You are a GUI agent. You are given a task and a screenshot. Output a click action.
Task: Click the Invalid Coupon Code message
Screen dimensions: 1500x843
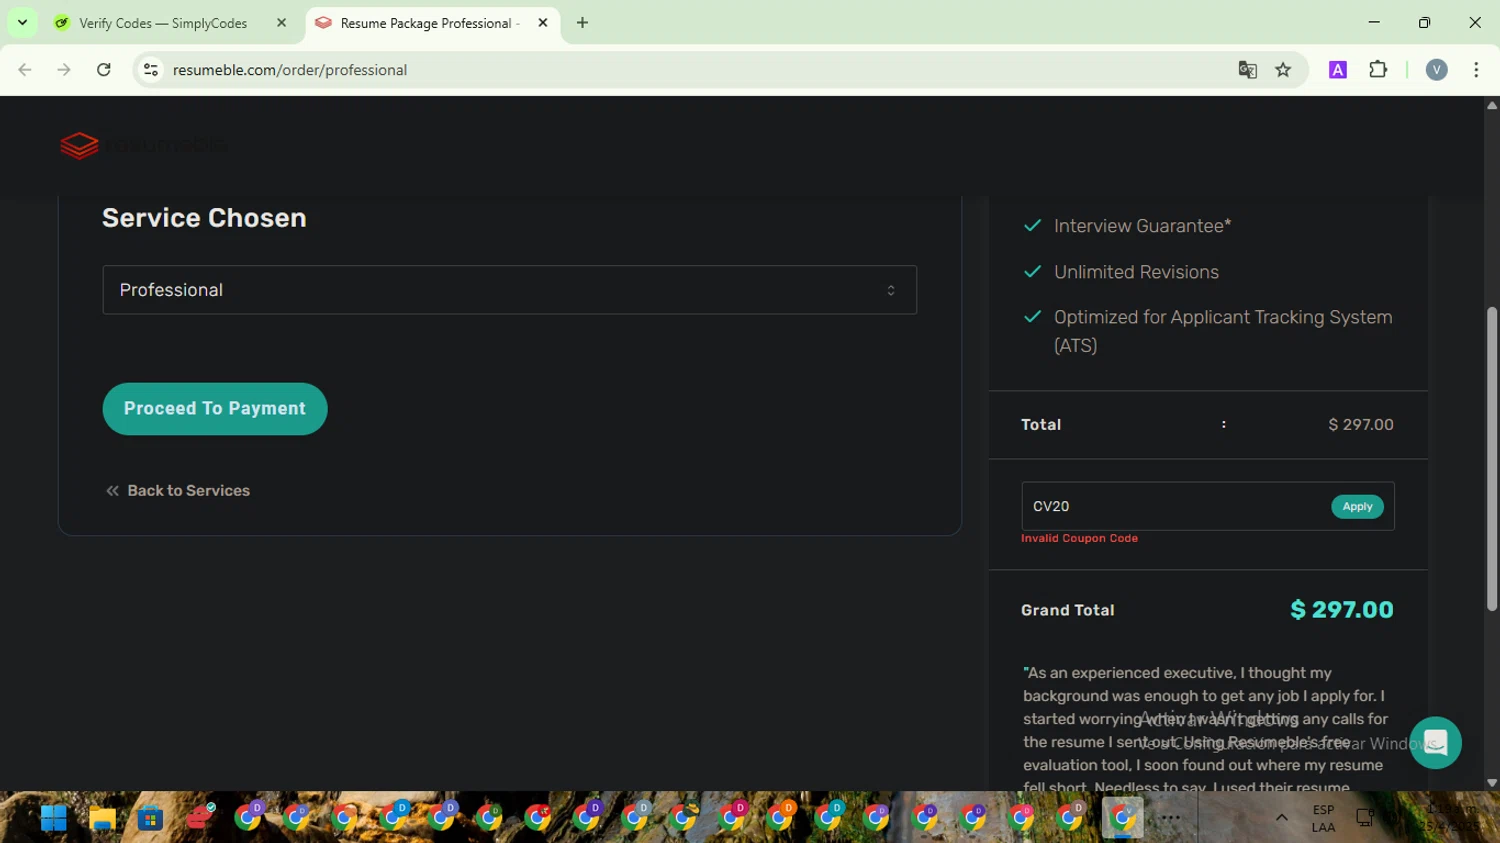coord(1079,538)
